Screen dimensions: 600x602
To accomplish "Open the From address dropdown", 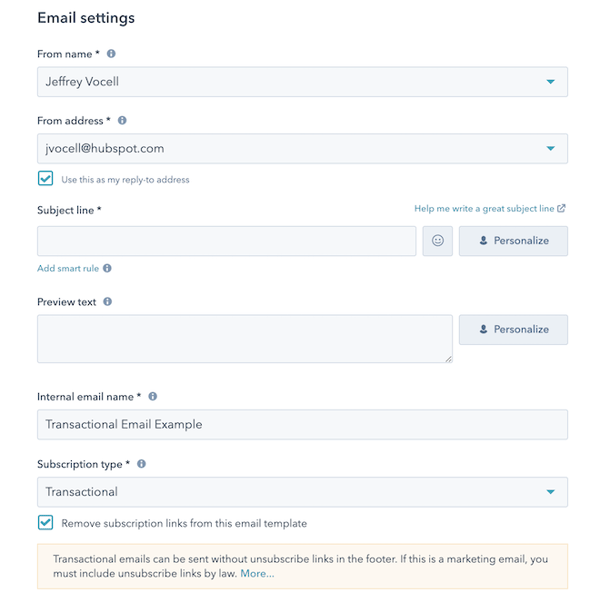I will pyautogui.click(x=550, y=149).
